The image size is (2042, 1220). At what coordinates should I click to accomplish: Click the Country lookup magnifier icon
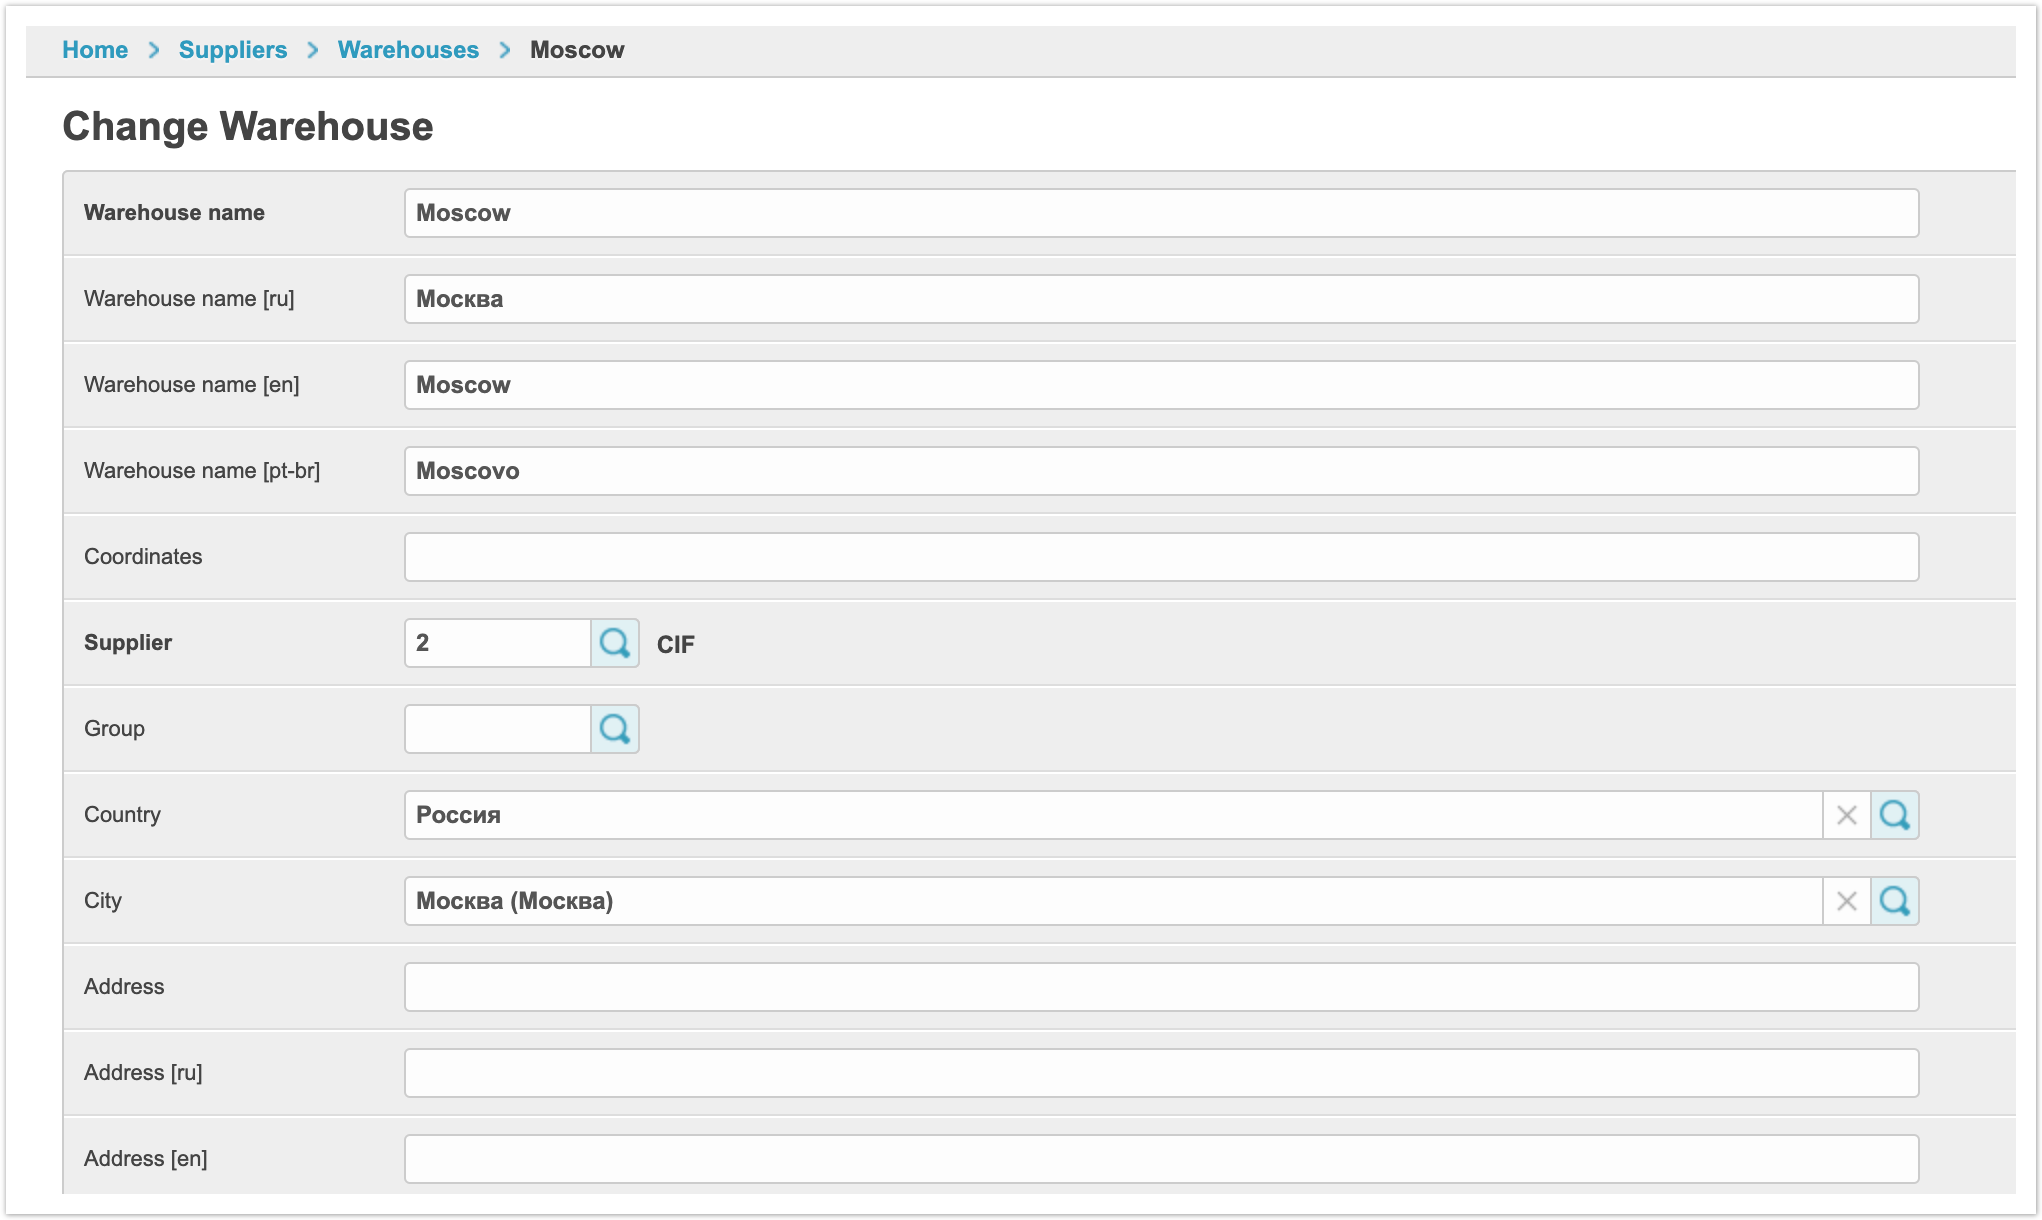pyautogui.click(x=1894, y=815)
